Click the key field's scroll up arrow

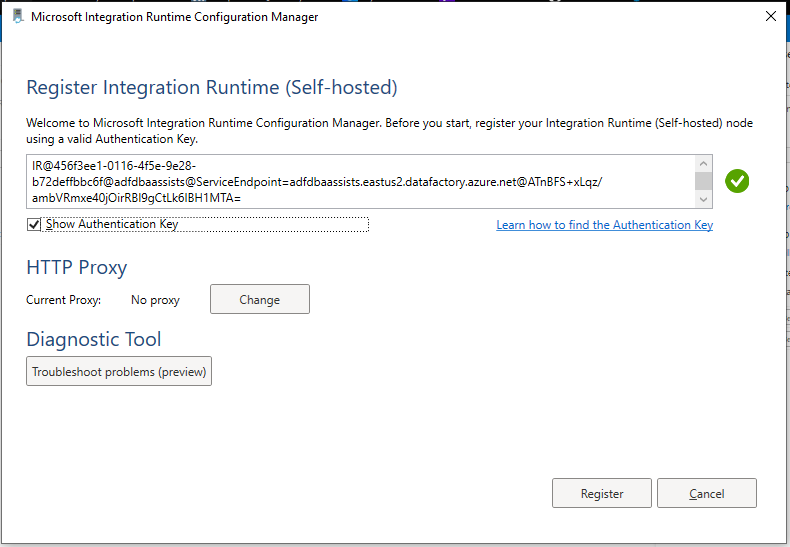(x=704, y=164)
